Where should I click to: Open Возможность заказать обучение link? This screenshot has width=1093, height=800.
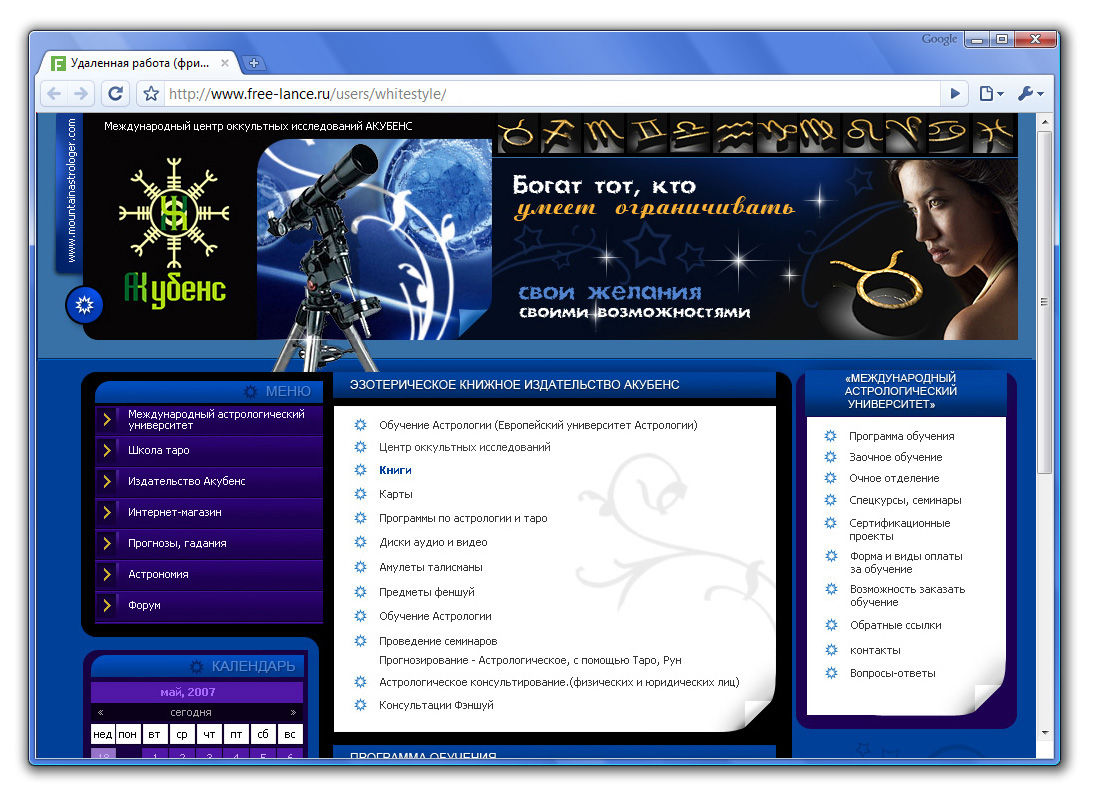pos(907,595)
